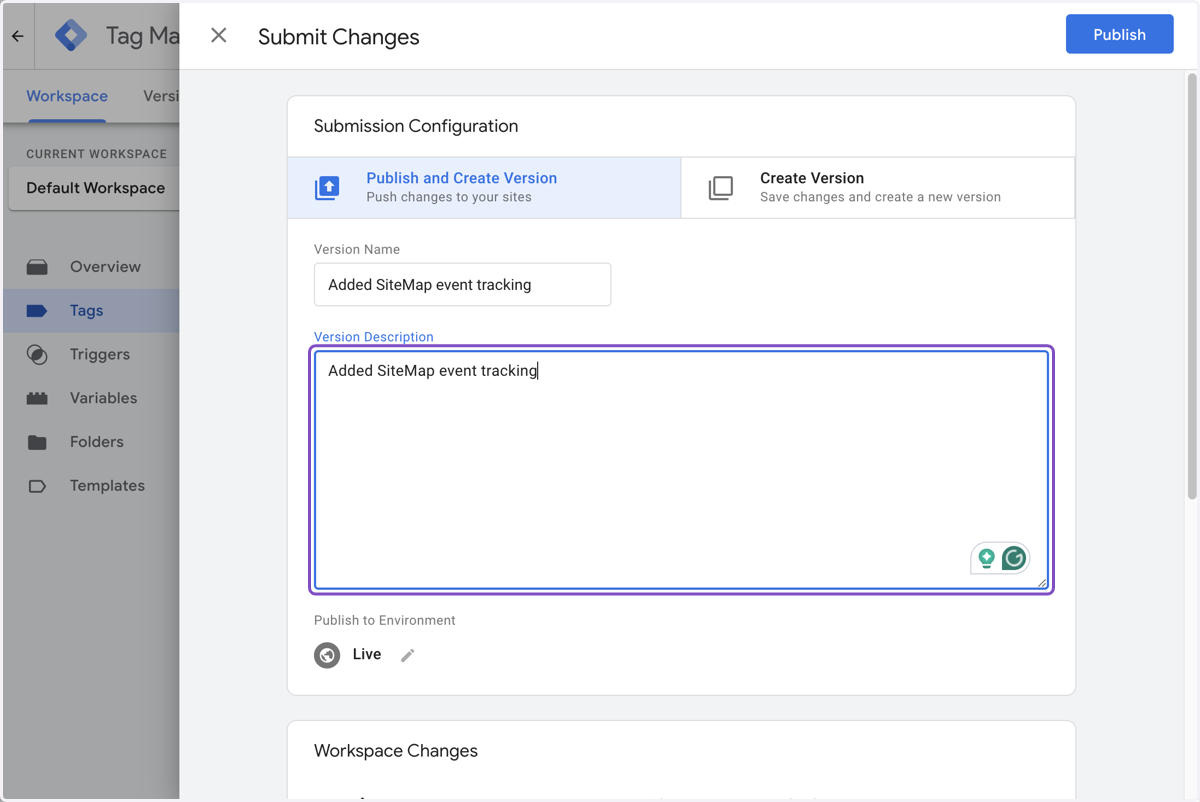
Task: Open the Tags section in sidebar
Action: tap(91, 311)
